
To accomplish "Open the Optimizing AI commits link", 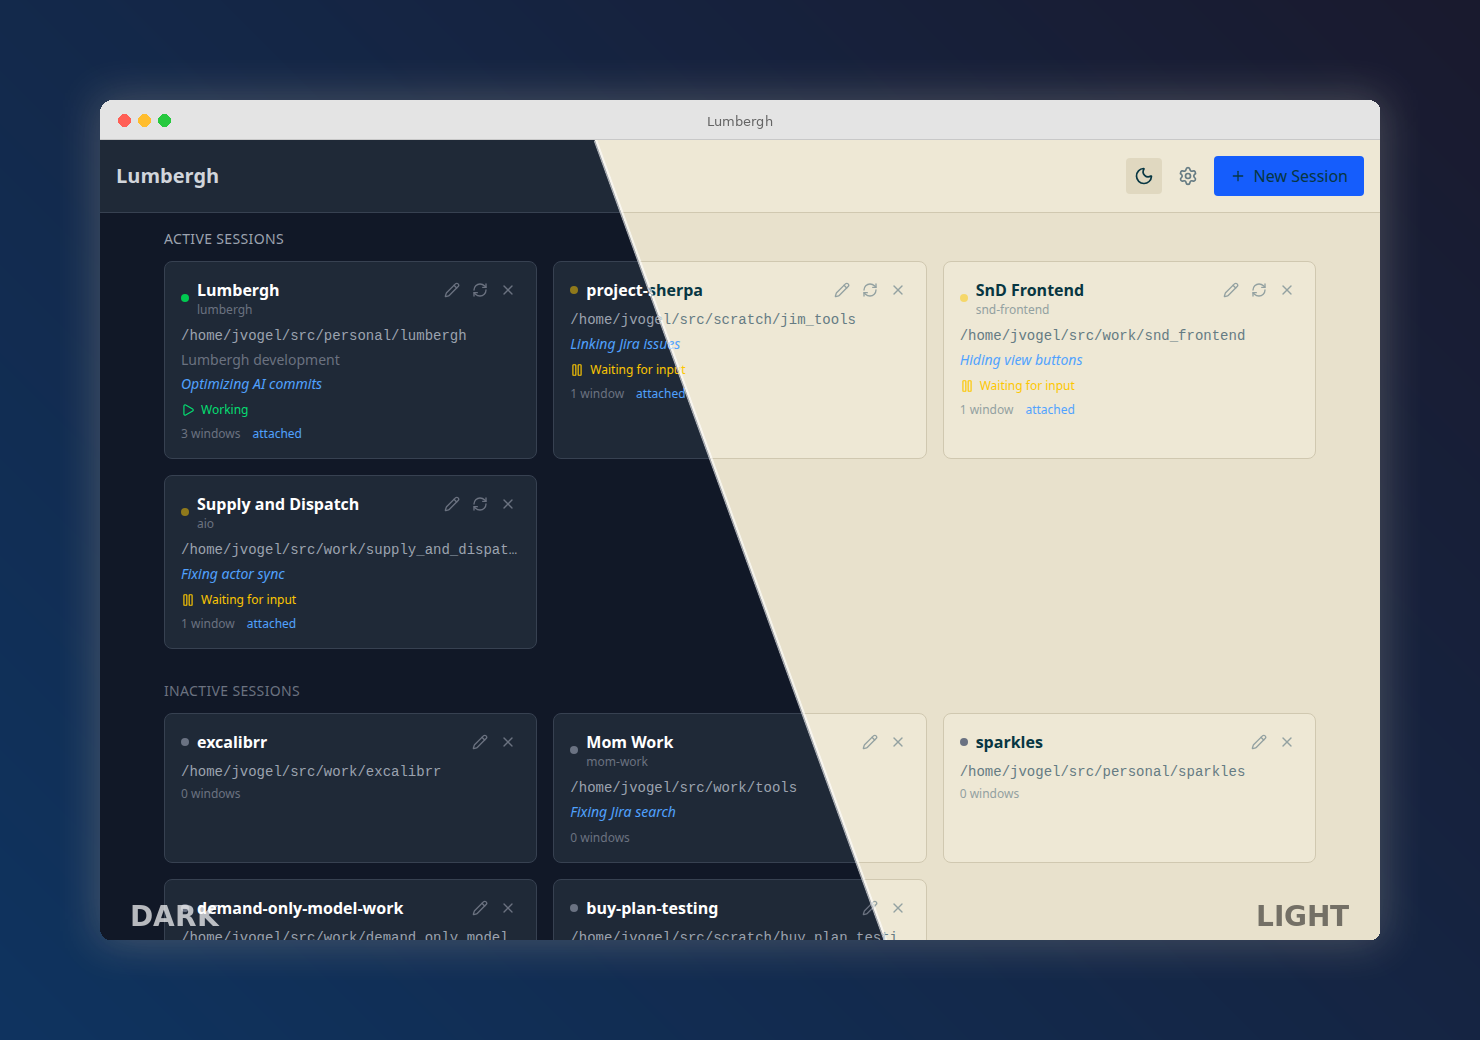I will [251, 384].
